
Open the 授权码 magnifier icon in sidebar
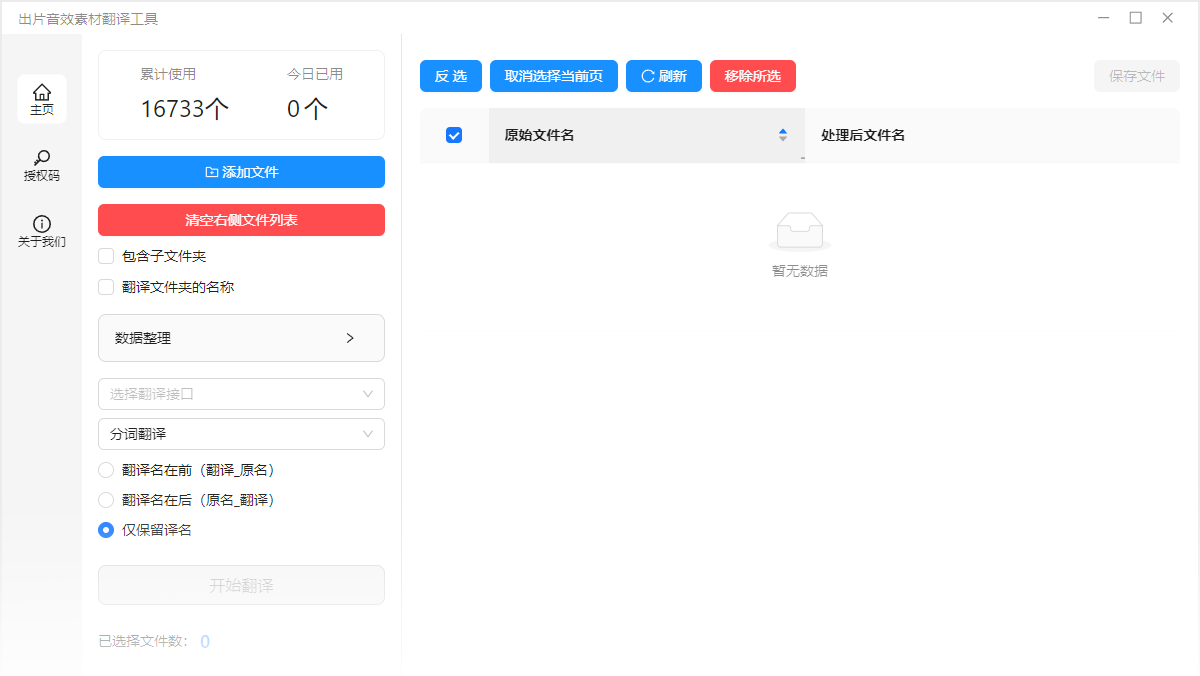[x=41, y=159]
